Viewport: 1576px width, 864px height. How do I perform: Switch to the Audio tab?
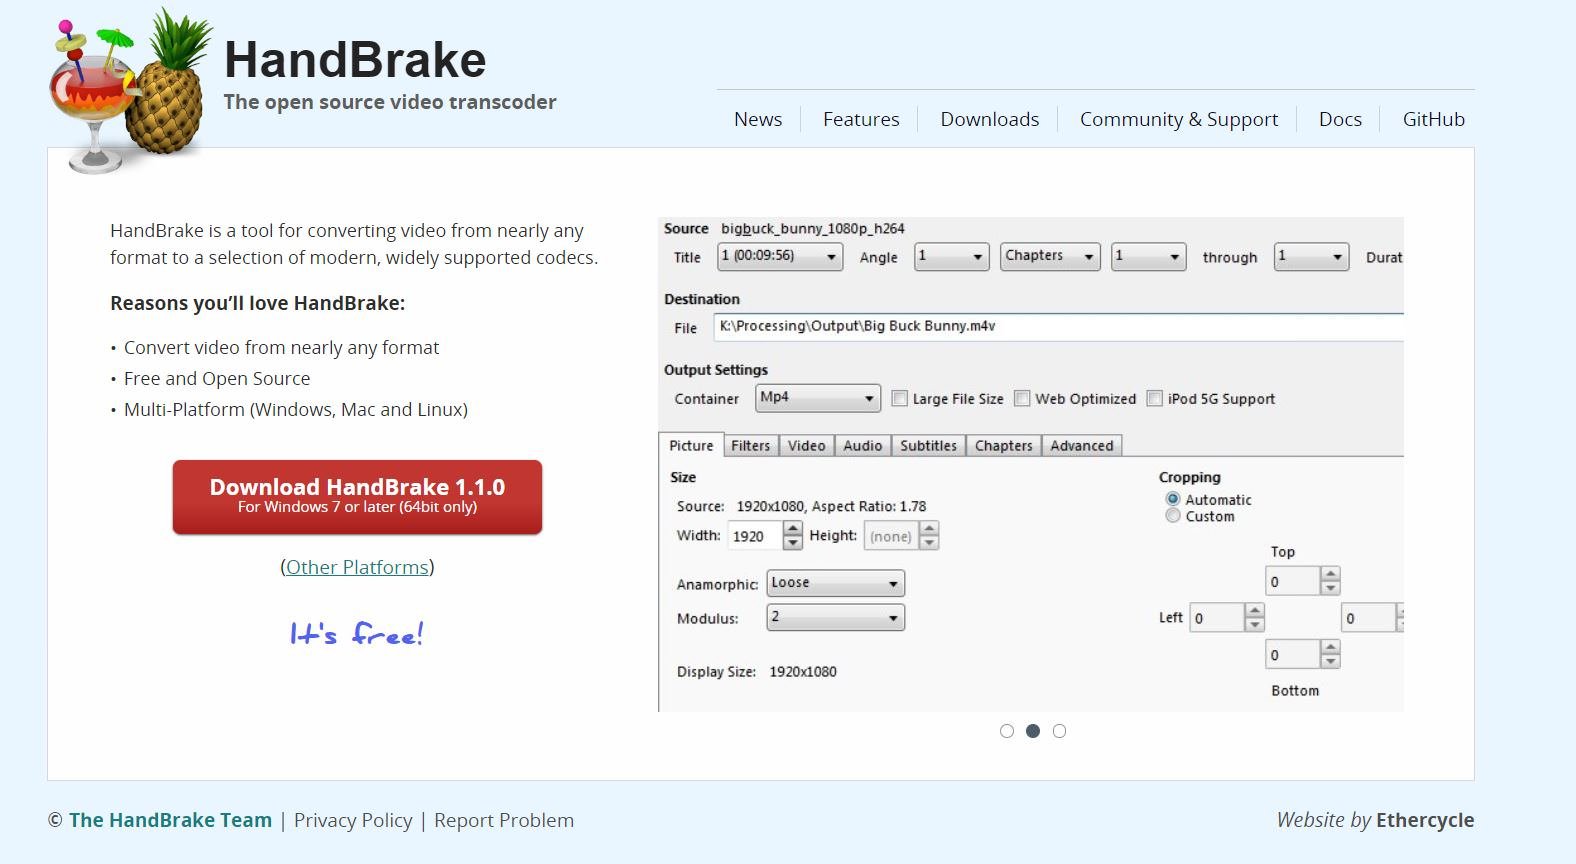[x=862, y=446]
